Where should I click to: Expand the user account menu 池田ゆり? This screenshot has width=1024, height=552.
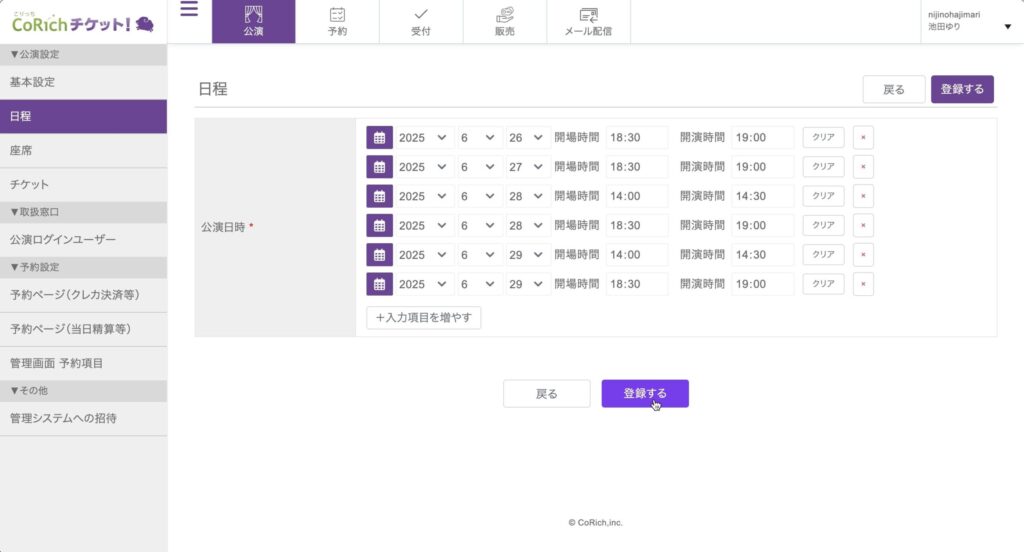(x=968, y=21)
